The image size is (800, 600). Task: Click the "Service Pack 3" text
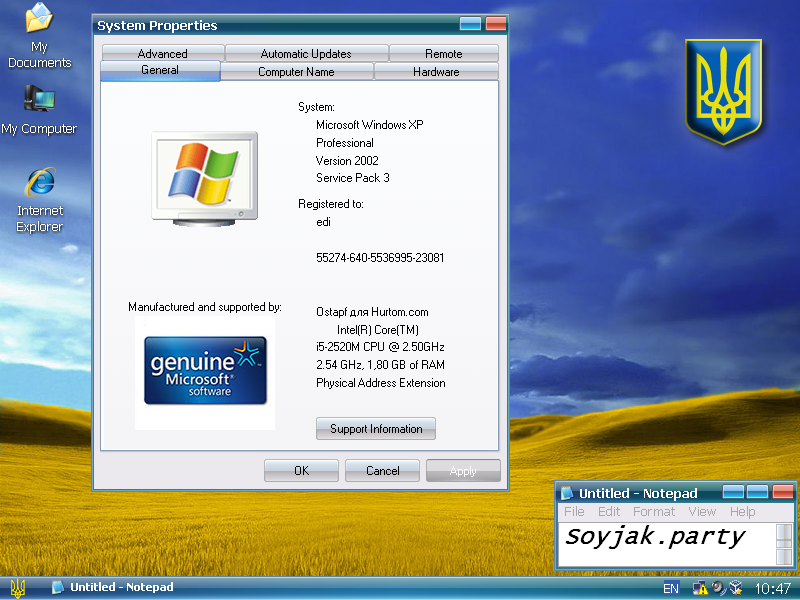(x=353, y=178)
